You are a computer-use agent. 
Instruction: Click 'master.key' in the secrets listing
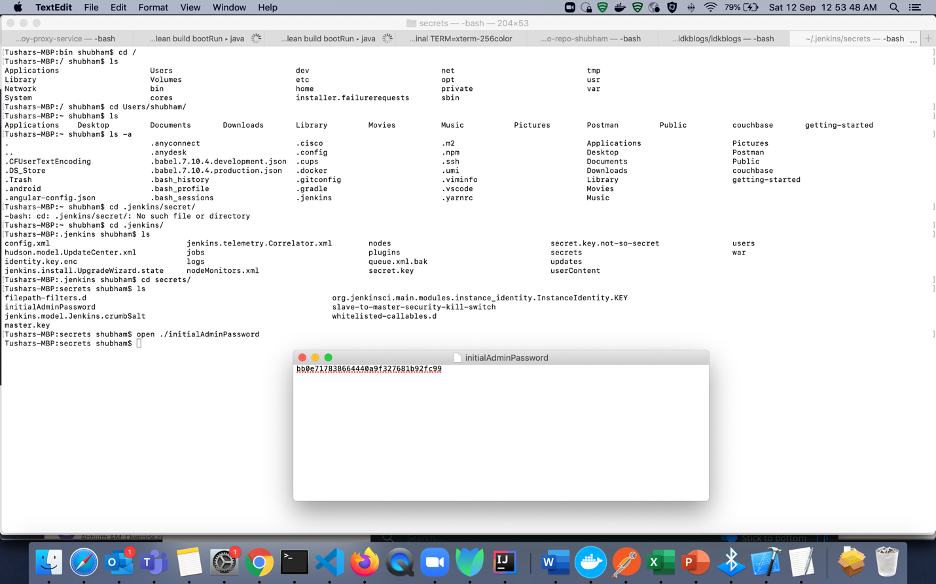click(x=27, y=325)
